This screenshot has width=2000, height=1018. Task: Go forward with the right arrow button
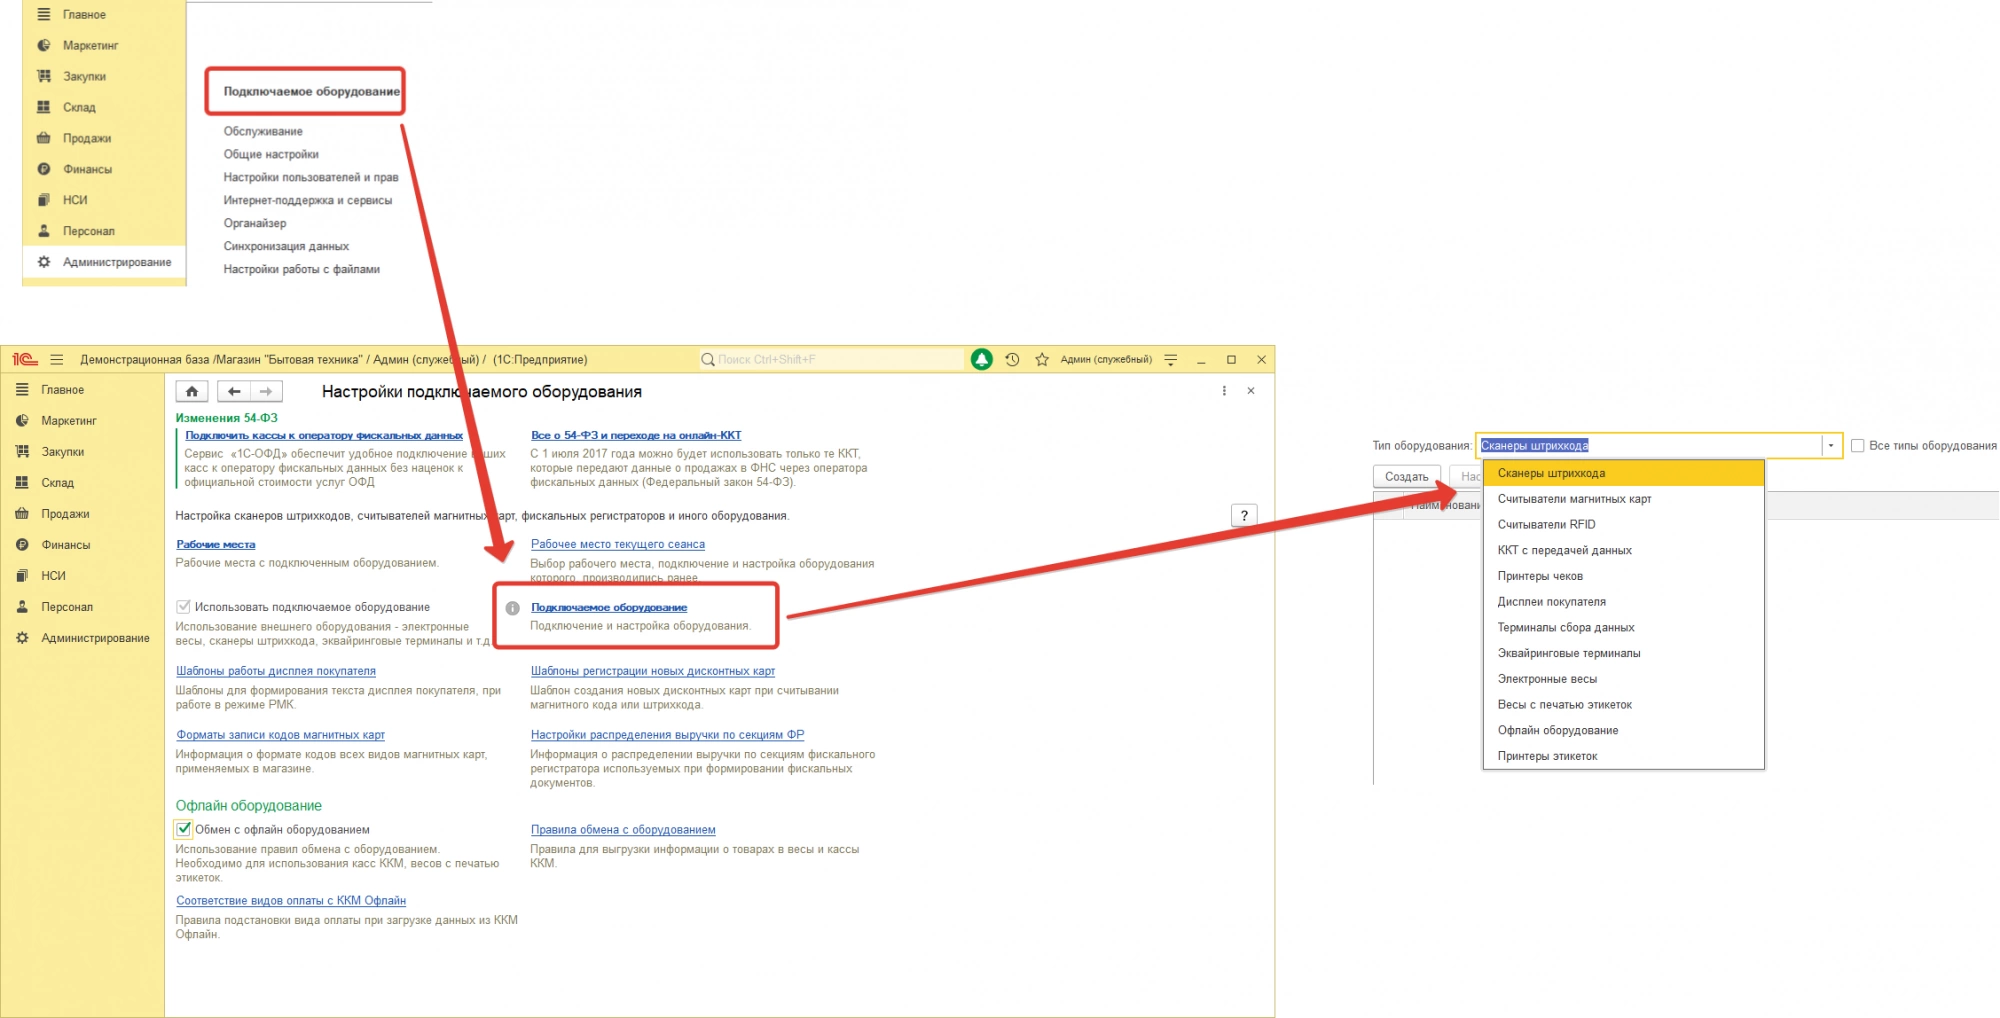(266, 391)
